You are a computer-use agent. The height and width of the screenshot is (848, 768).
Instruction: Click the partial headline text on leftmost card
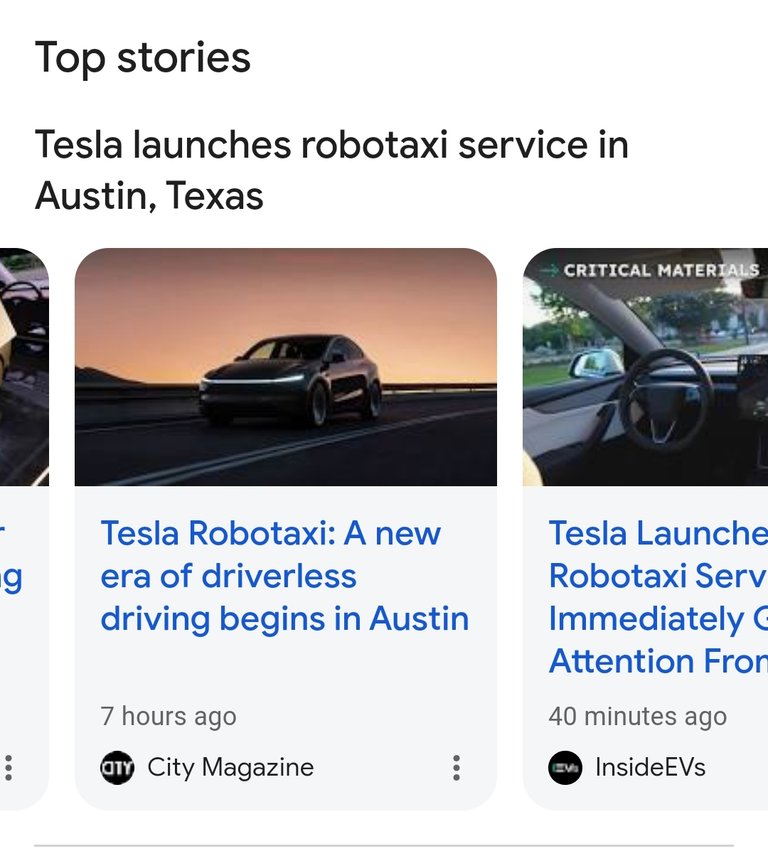pyautogui.click(x=11, y=555)
